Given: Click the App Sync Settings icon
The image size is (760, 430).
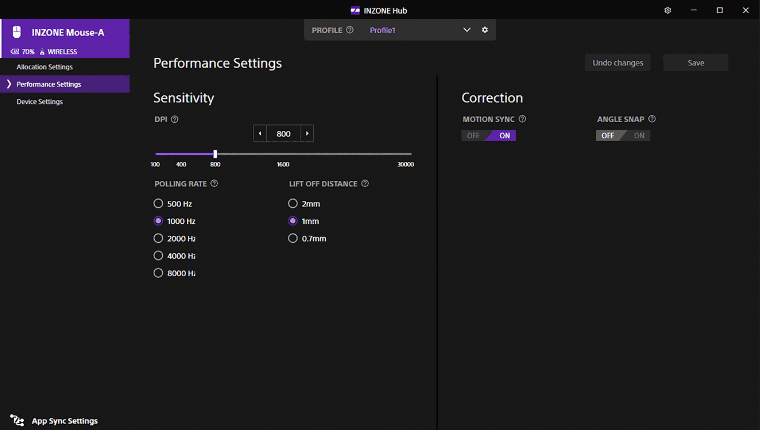Looking at the screenshot, I should (x=17, y=421).
